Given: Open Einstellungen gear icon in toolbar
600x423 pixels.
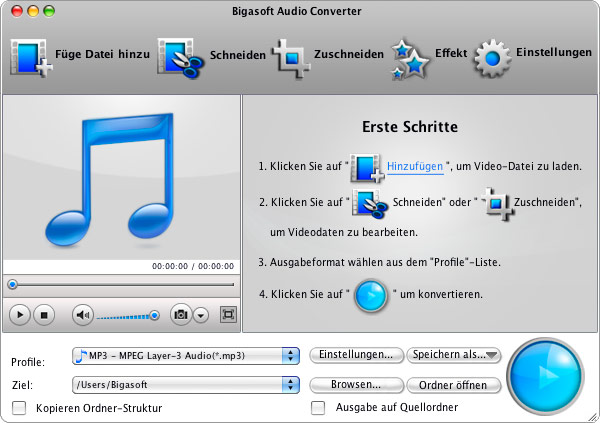Looking at the screenshot, I should click(x=492, y=58).
